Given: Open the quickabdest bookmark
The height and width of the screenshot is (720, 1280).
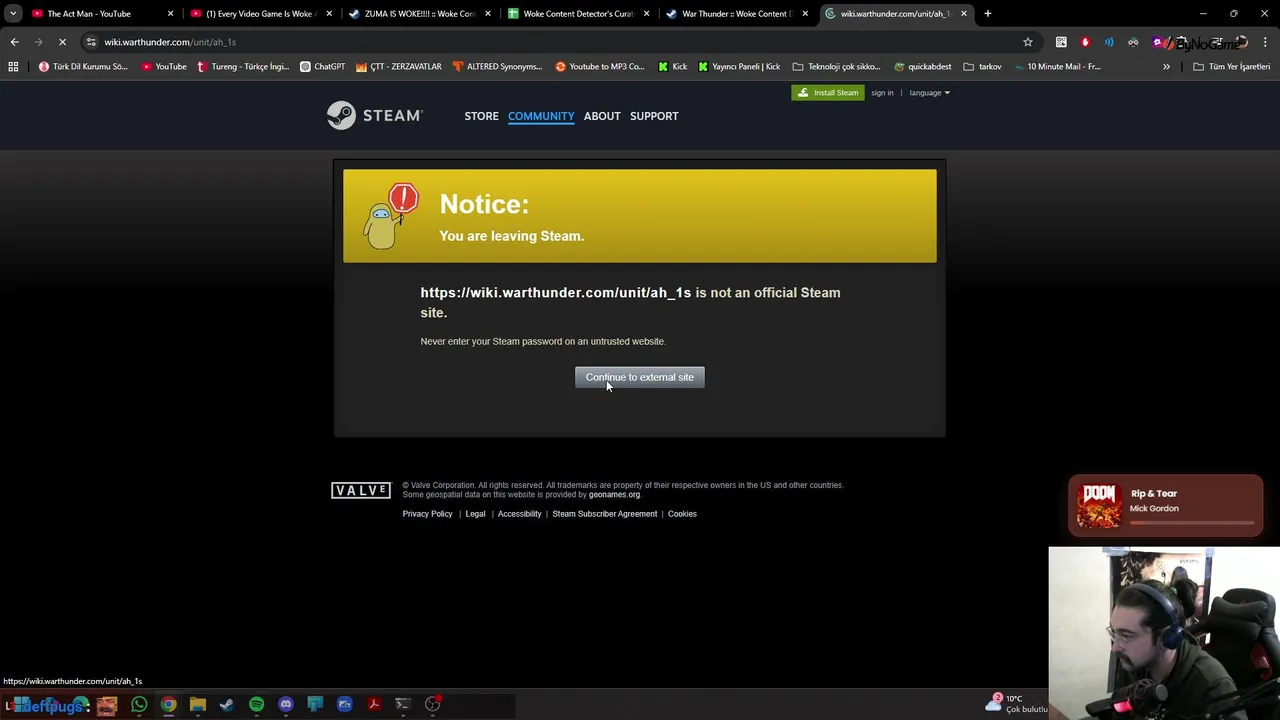Looking at the screenshot, I should 922,67.
